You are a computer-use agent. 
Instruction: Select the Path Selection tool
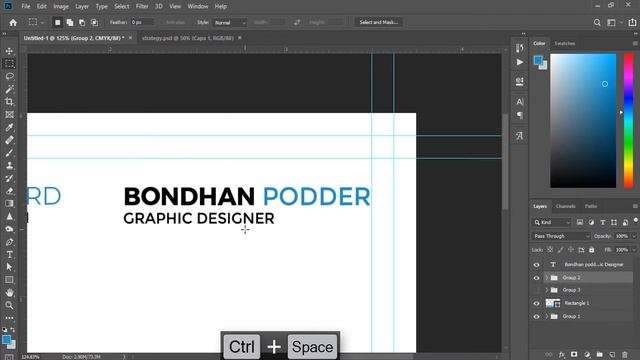(x=9, y=267)
